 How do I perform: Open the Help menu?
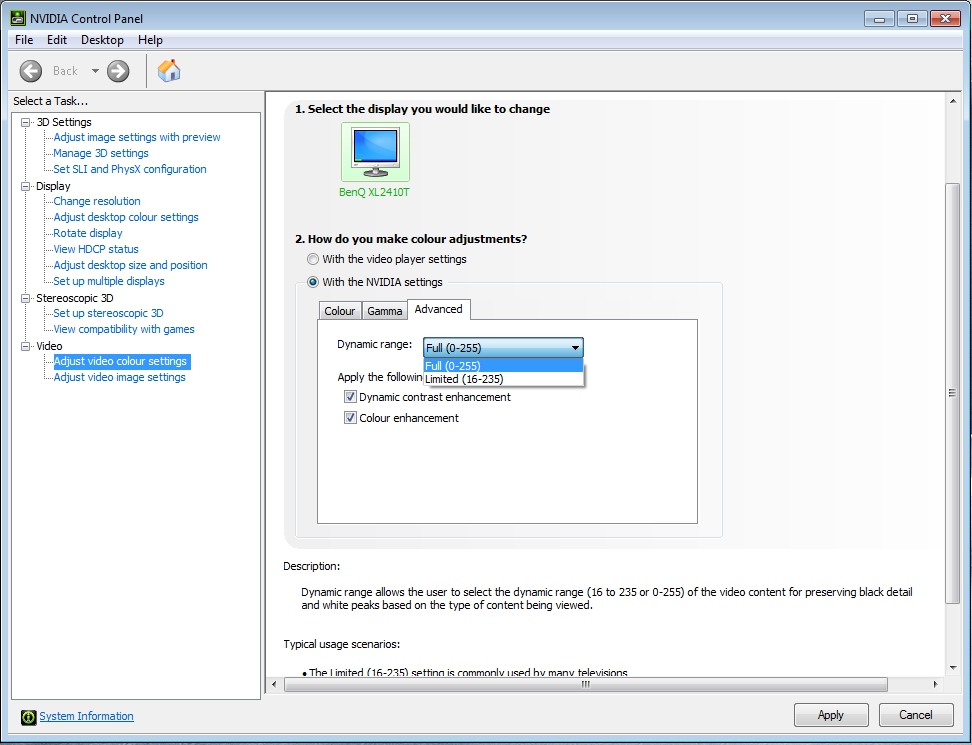pos(150,40)
